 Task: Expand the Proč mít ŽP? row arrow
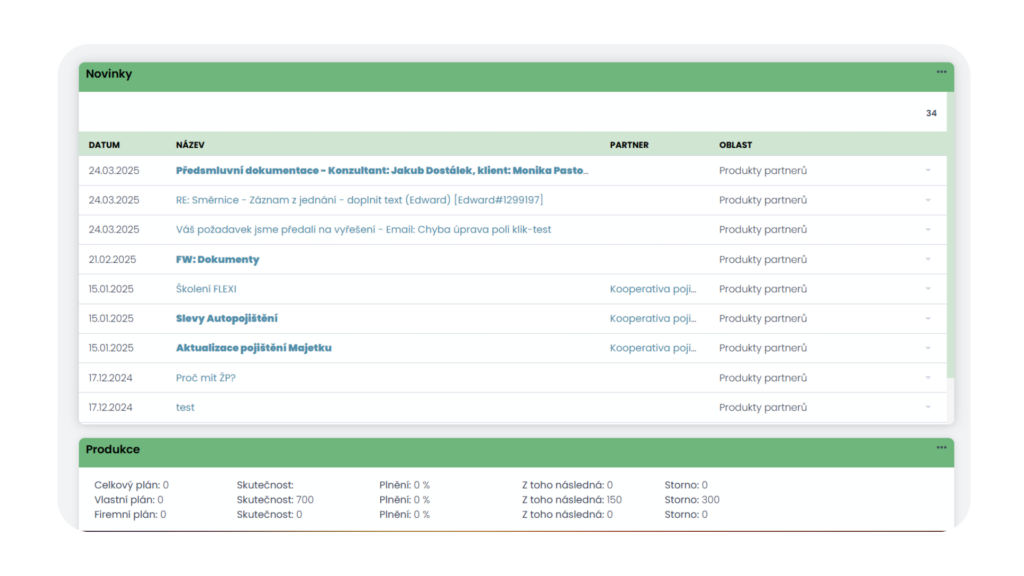928,378
